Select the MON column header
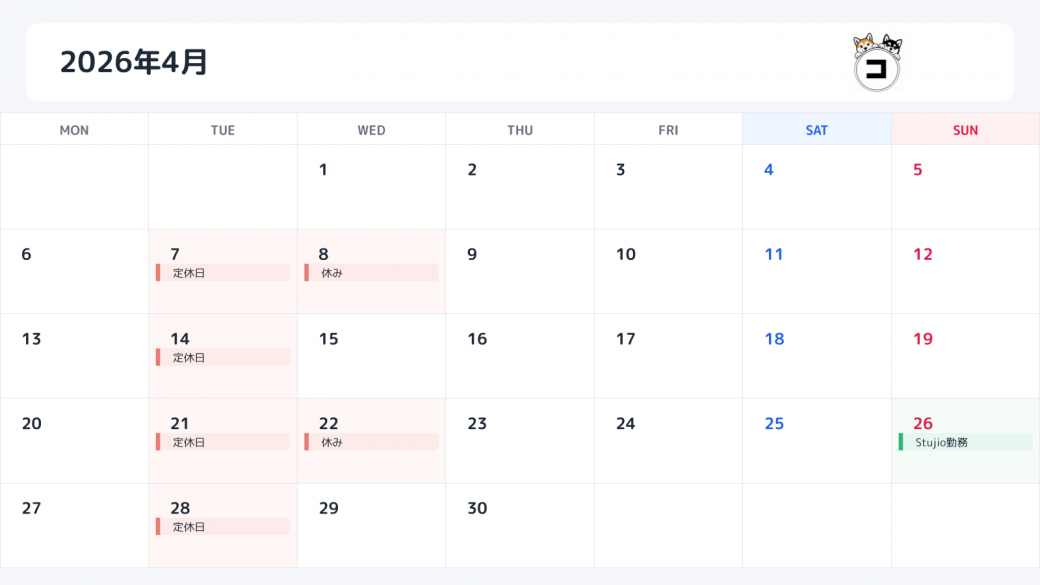 point(74,130)
